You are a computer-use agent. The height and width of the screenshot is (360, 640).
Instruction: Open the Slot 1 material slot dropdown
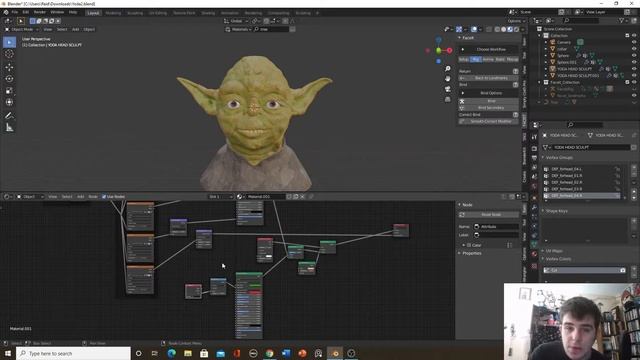coord(221,197)
